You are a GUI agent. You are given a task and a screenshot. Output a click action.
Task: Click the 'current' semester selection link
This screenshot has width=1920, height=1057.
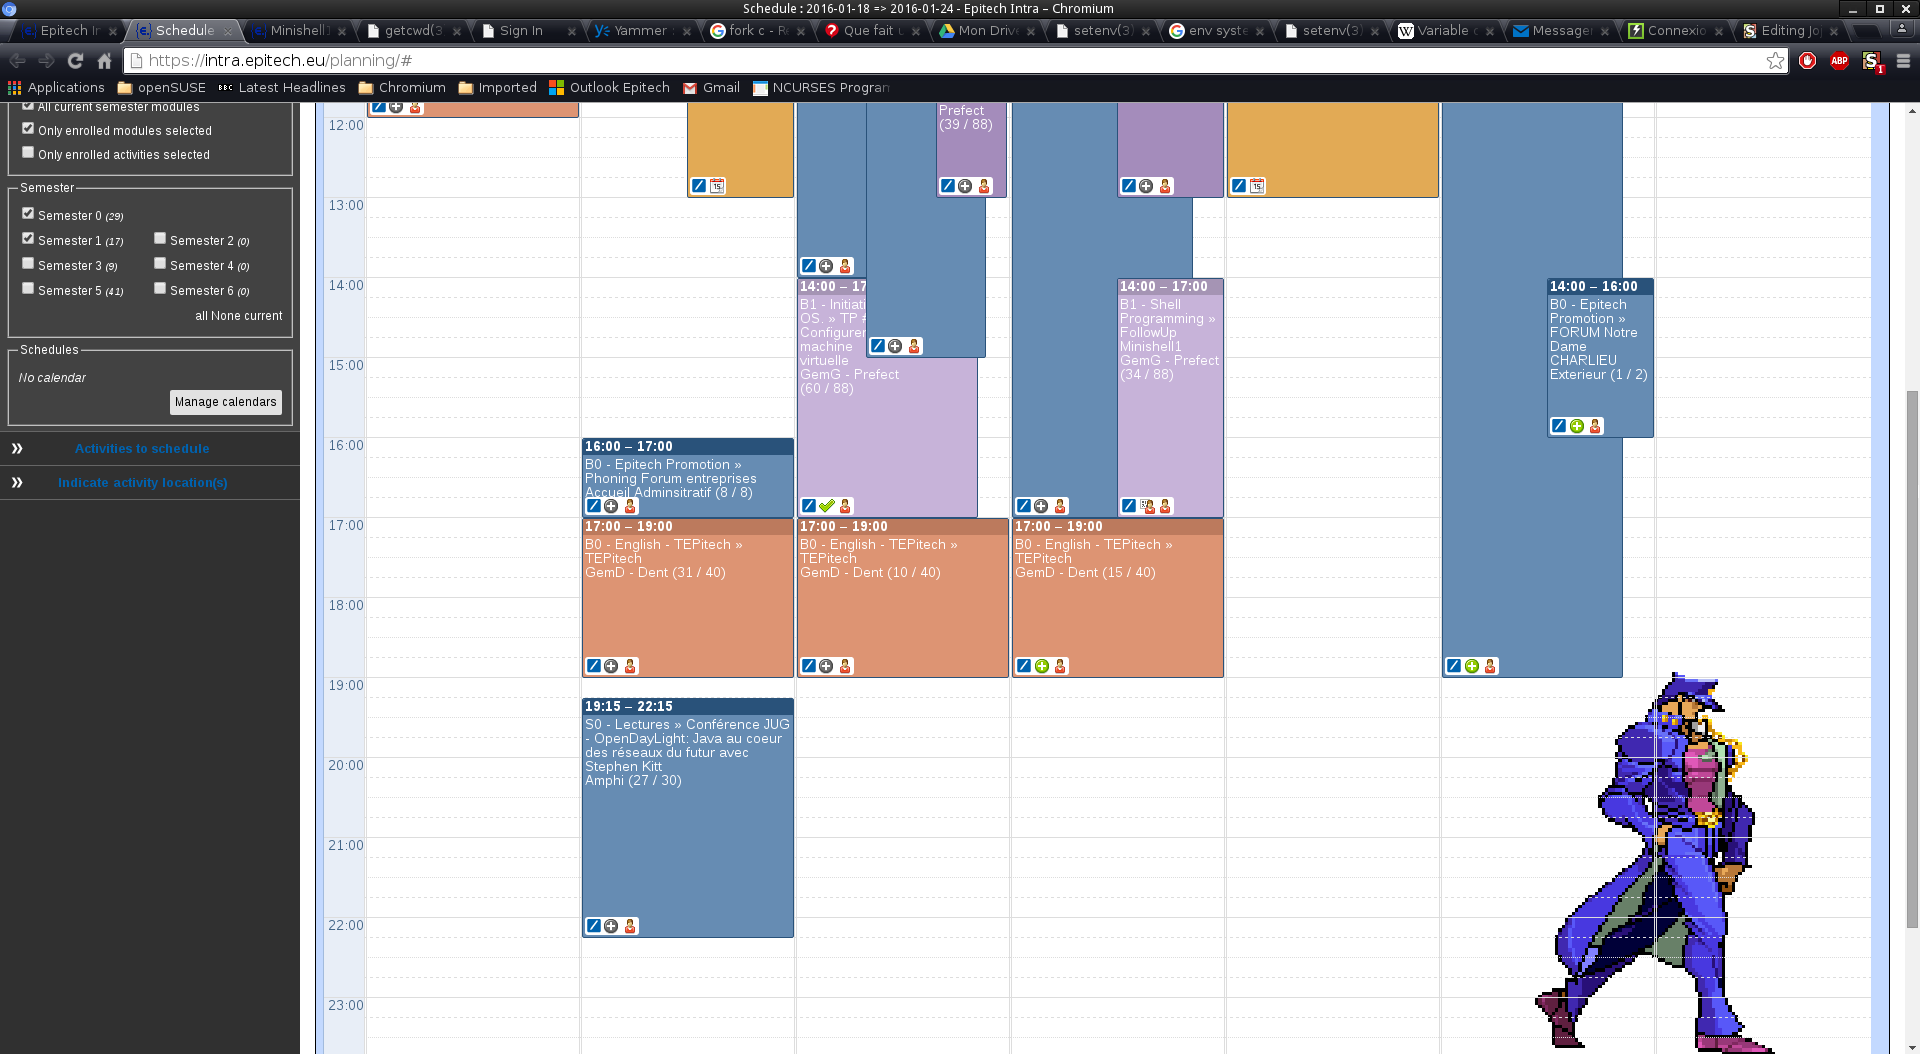tap(263, 316)
